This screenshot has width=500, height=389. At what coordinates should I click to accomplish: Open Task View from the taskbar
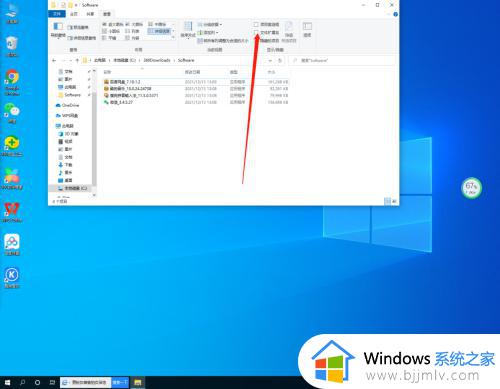(52, 382)
